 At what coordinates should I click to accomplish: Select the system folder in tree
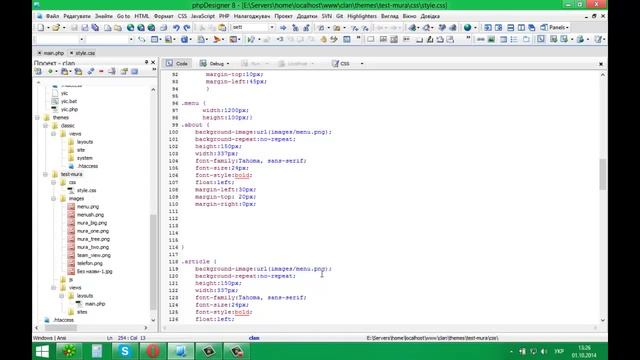(84, 158)
